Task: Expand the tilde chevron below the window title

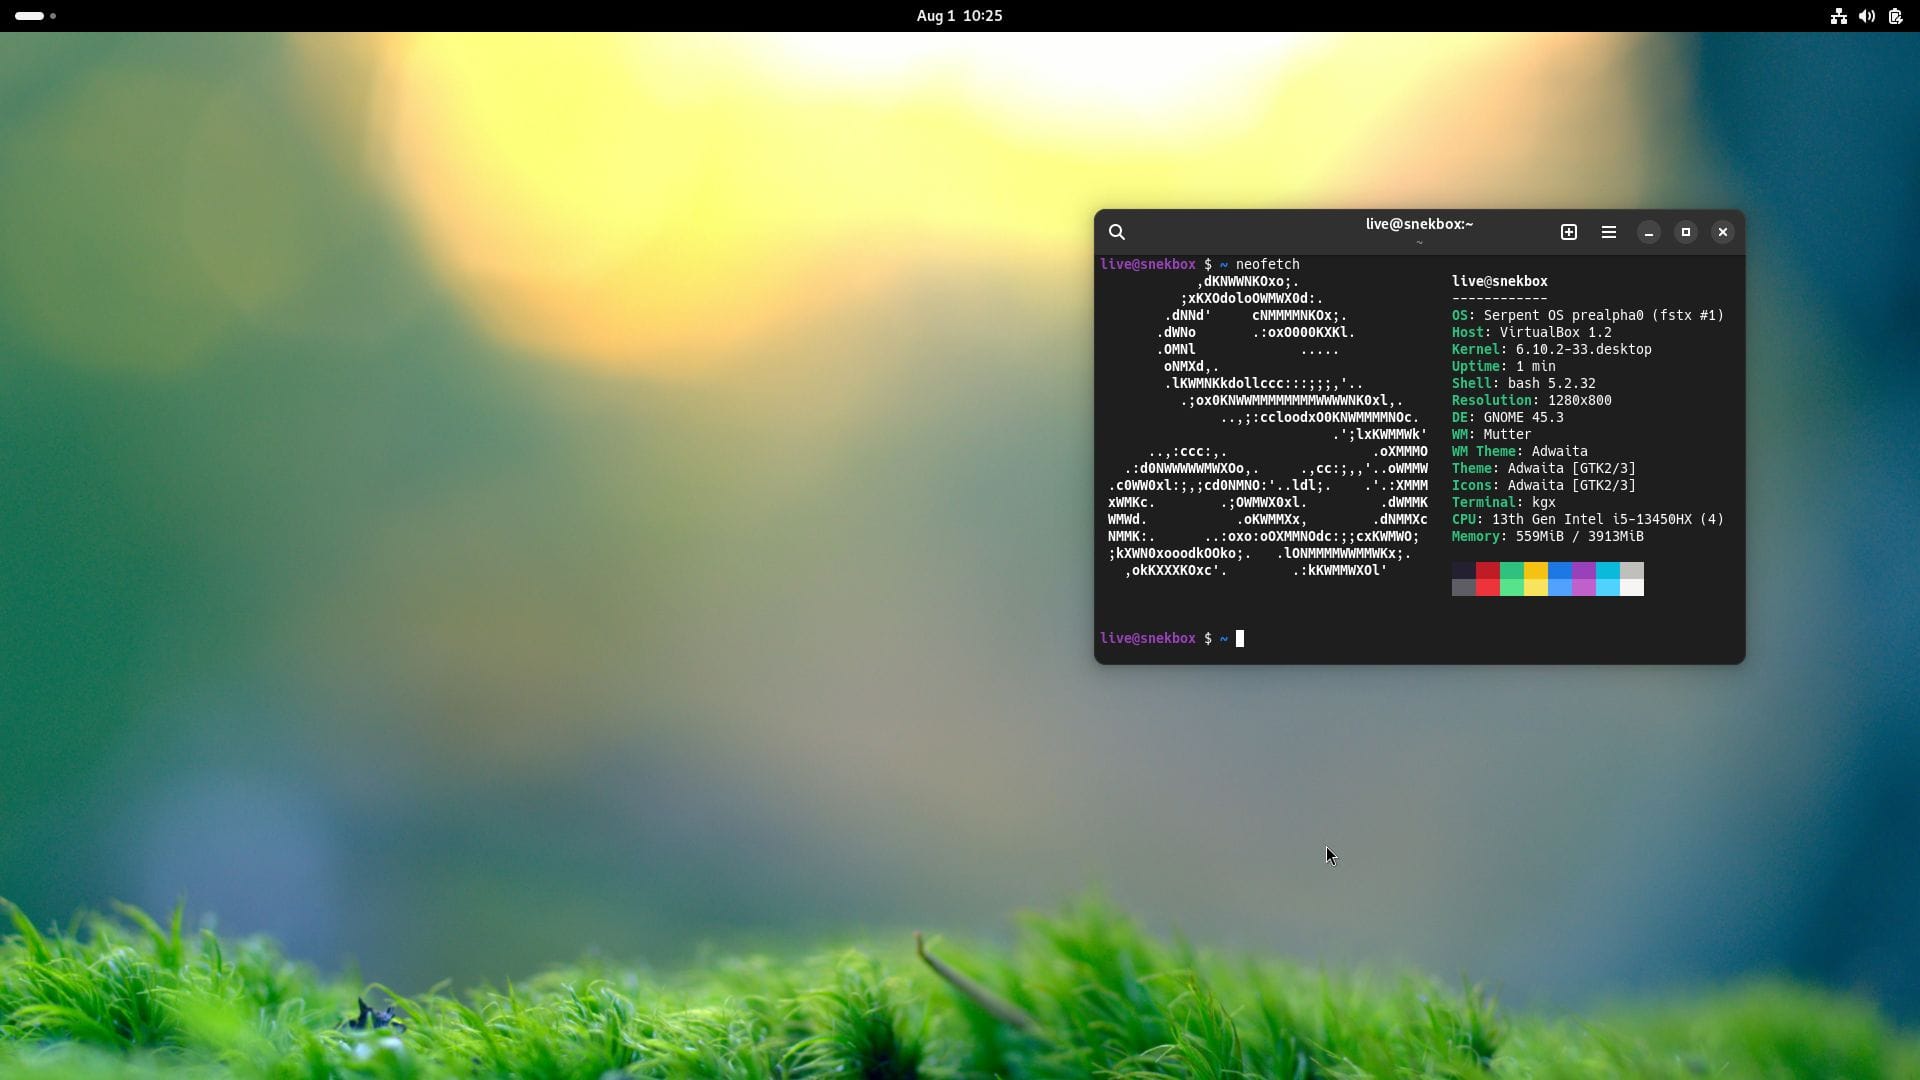Action: click(x=1419, y=242)
